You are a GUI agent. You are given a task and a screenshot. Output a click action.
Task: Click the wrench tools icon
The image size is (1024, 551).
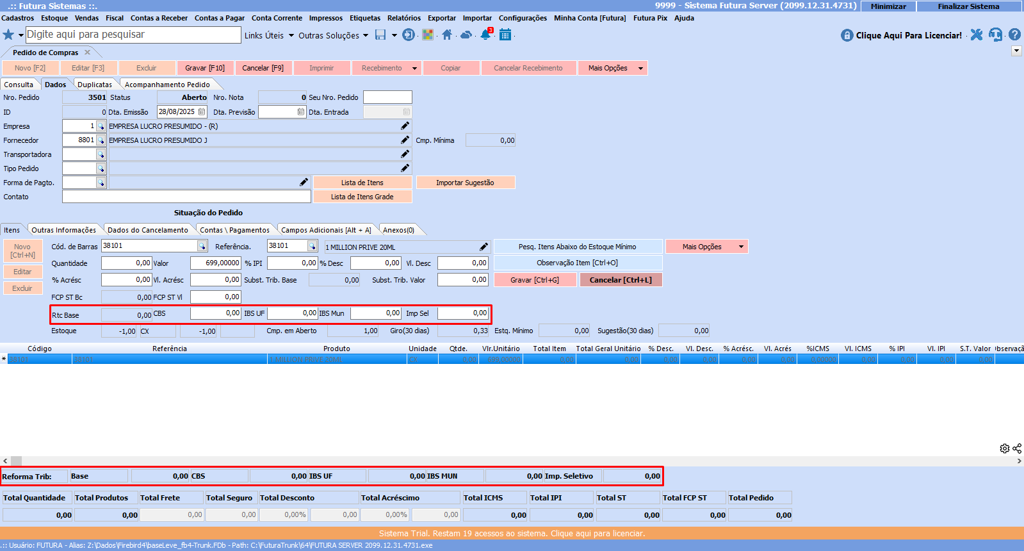point(976,35)
